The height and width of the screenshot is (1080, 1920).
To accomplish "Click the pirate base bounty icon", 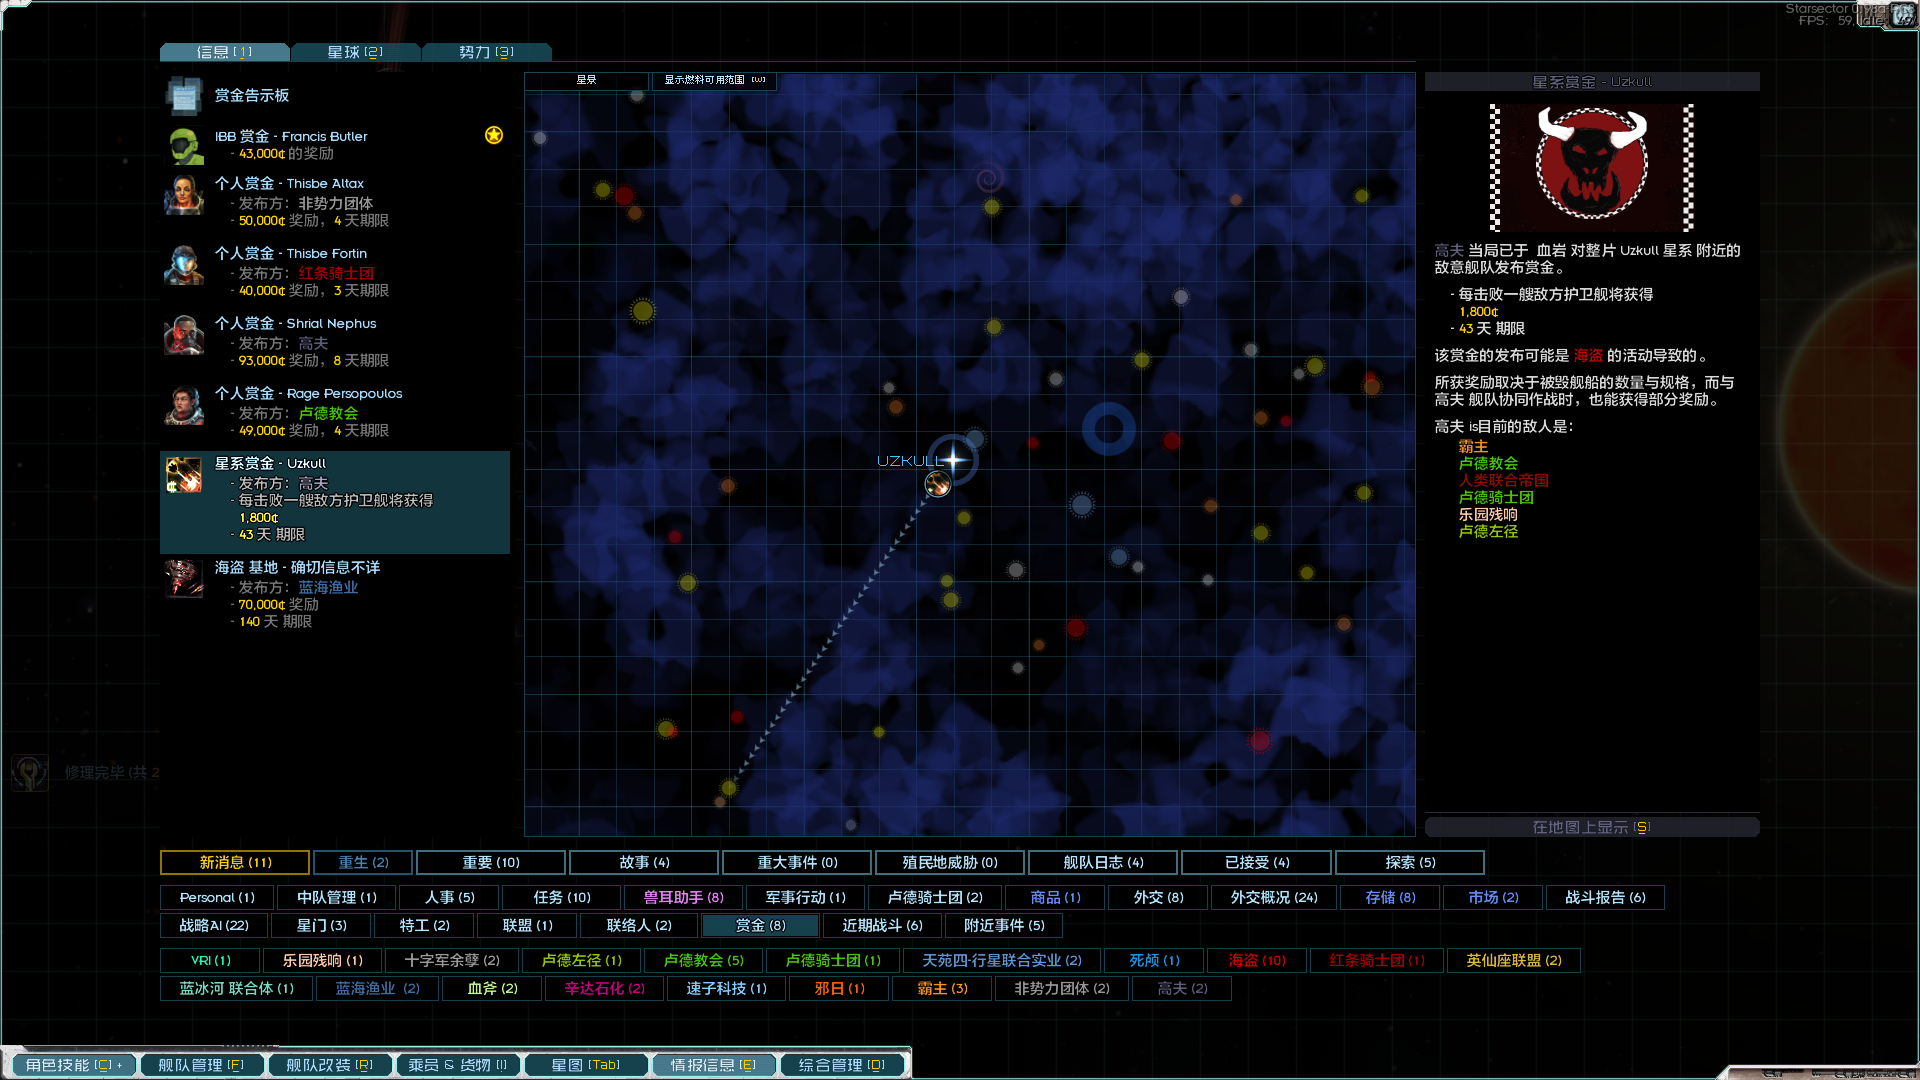I will click(184, 578).
